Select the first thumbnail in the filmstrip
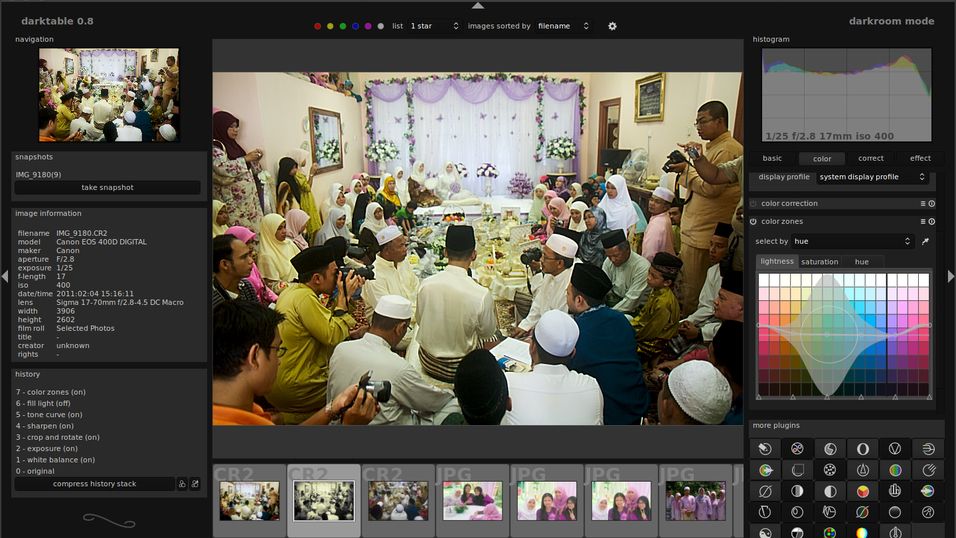 point(249,501)
